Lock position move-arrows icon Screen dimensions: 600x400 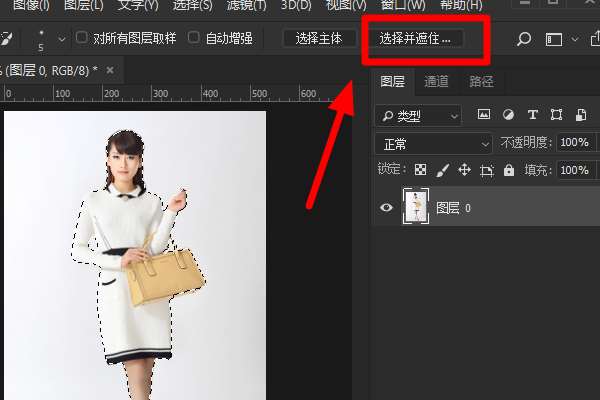click(464, 170)
